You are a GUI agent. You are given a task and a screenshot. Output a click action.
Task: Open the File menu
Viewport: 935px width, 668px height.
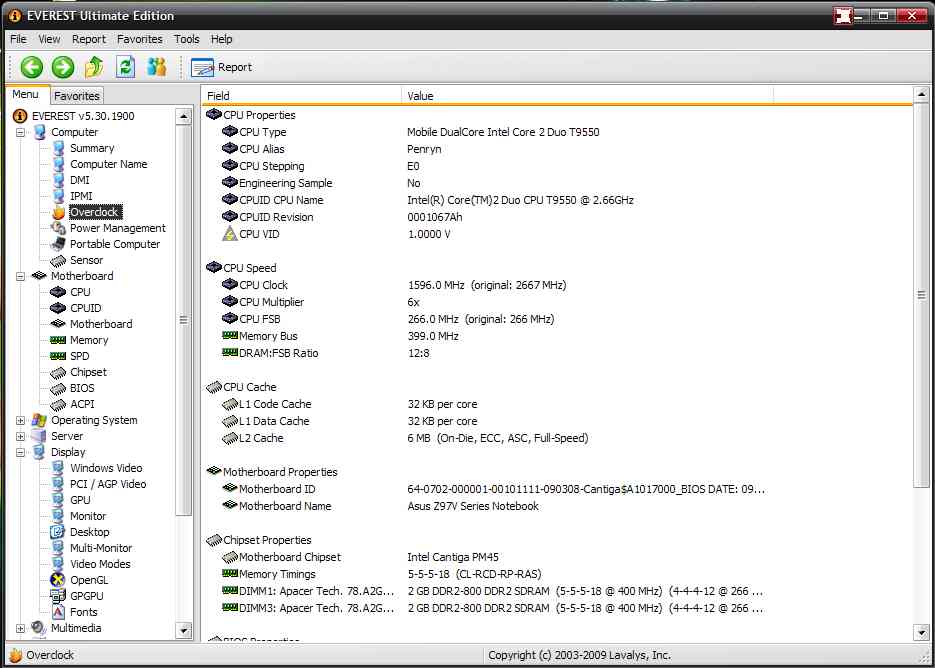[18, 39]
